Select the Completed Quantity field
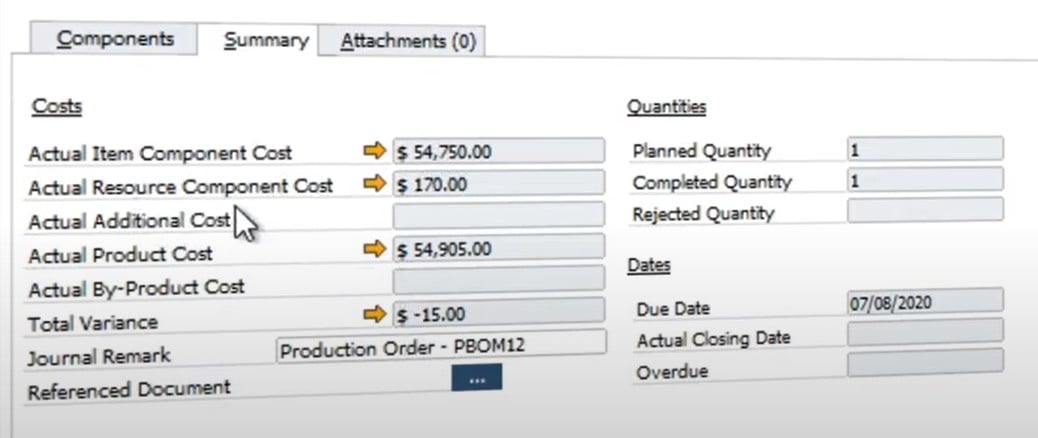Screen dimensions: 1038x438 [x=925, y=179]
